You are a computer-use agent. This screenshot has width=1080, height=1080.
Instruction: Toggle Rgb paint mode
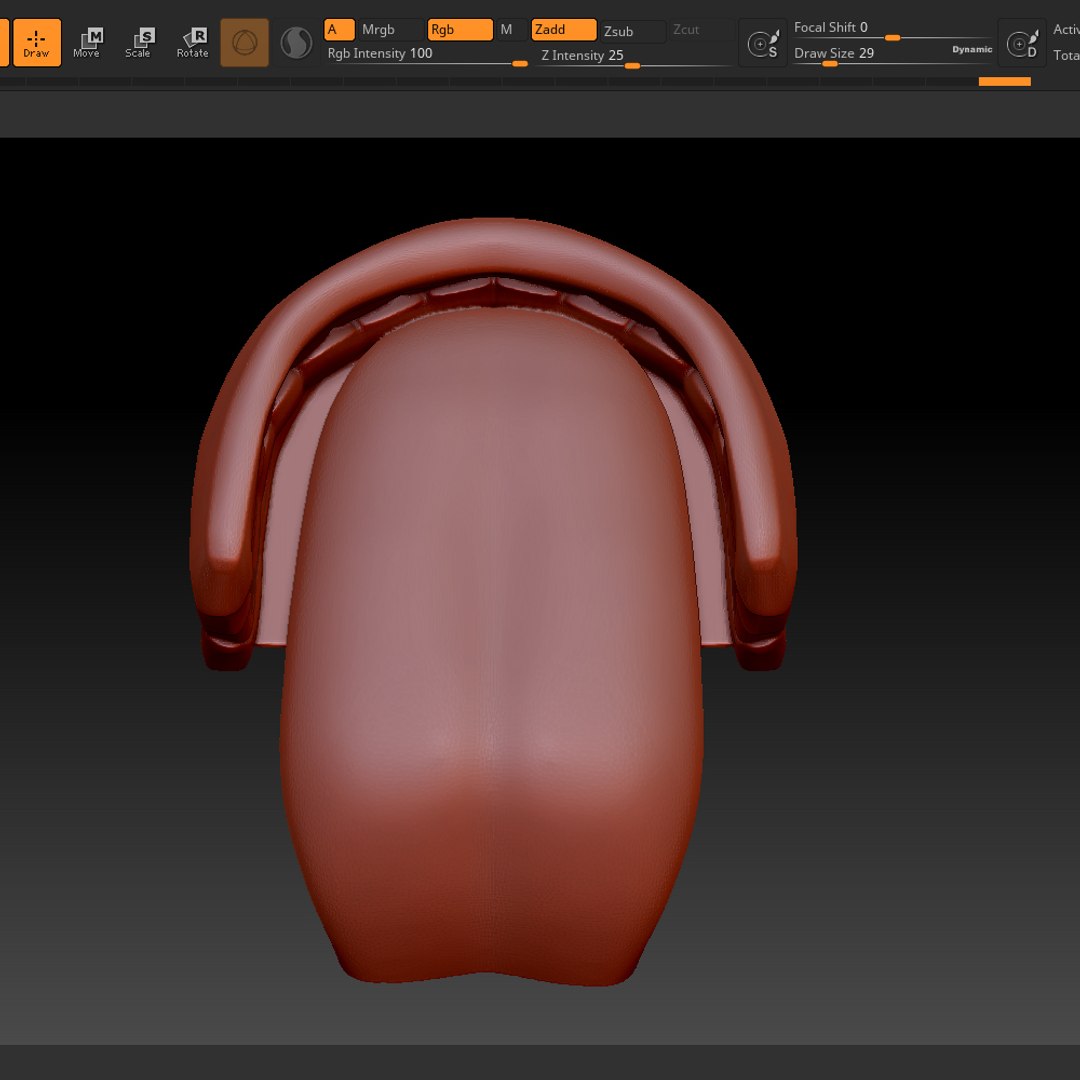[460, 30]
